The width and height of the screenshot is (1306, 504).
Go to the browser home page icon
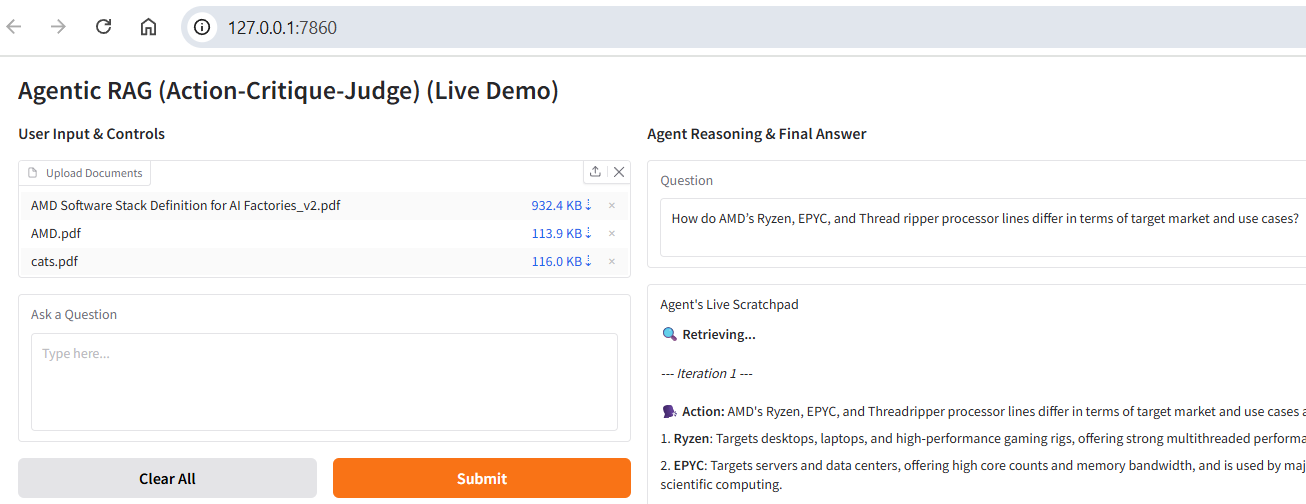point(148,27)
